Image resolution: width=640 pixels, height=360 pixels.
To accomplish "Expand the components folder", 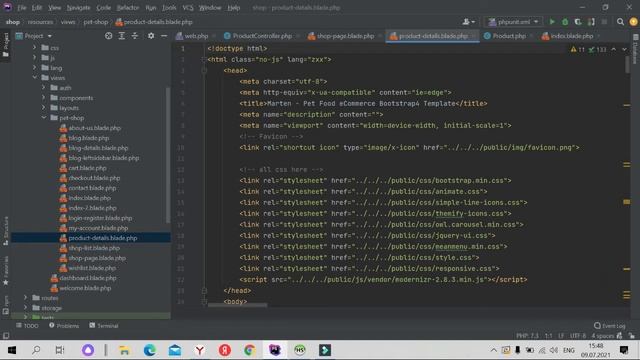I will (44, 98).
